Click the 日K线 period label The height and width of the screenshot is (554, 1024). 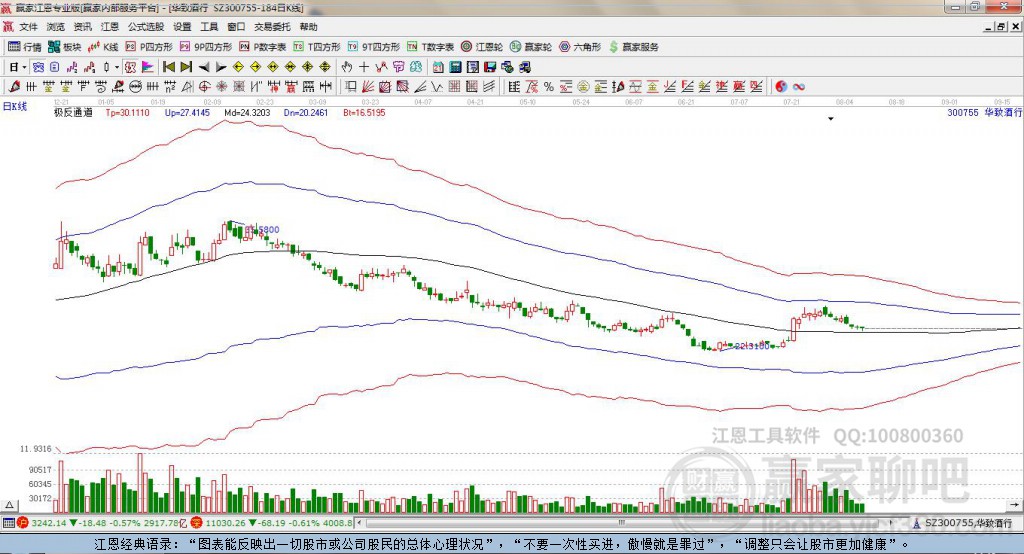pyautogui.click(x=14, y=106)
